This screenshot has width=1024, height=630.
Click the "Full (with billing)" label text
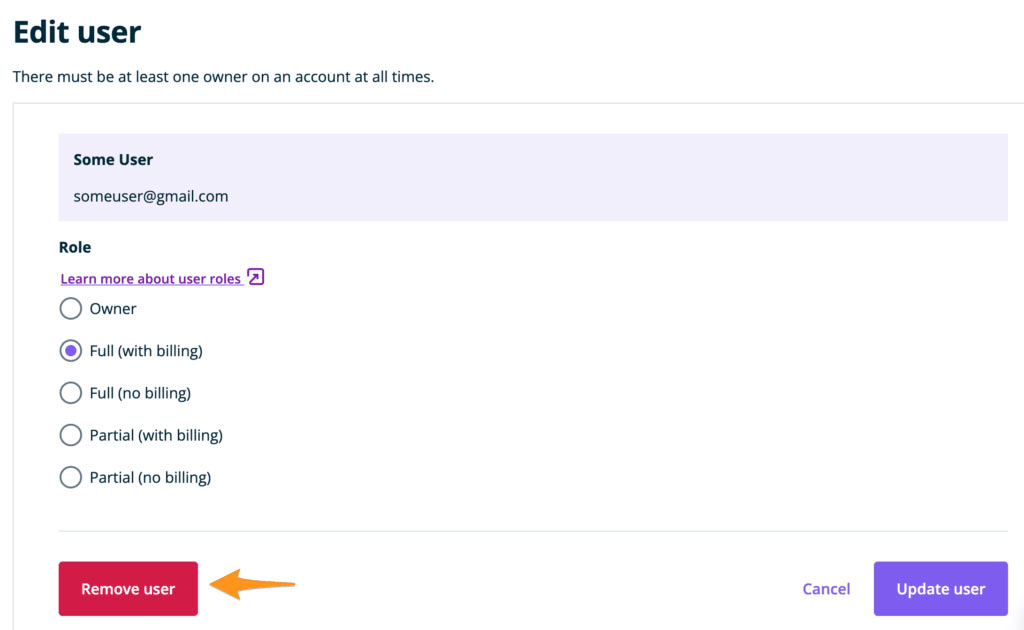146,351
